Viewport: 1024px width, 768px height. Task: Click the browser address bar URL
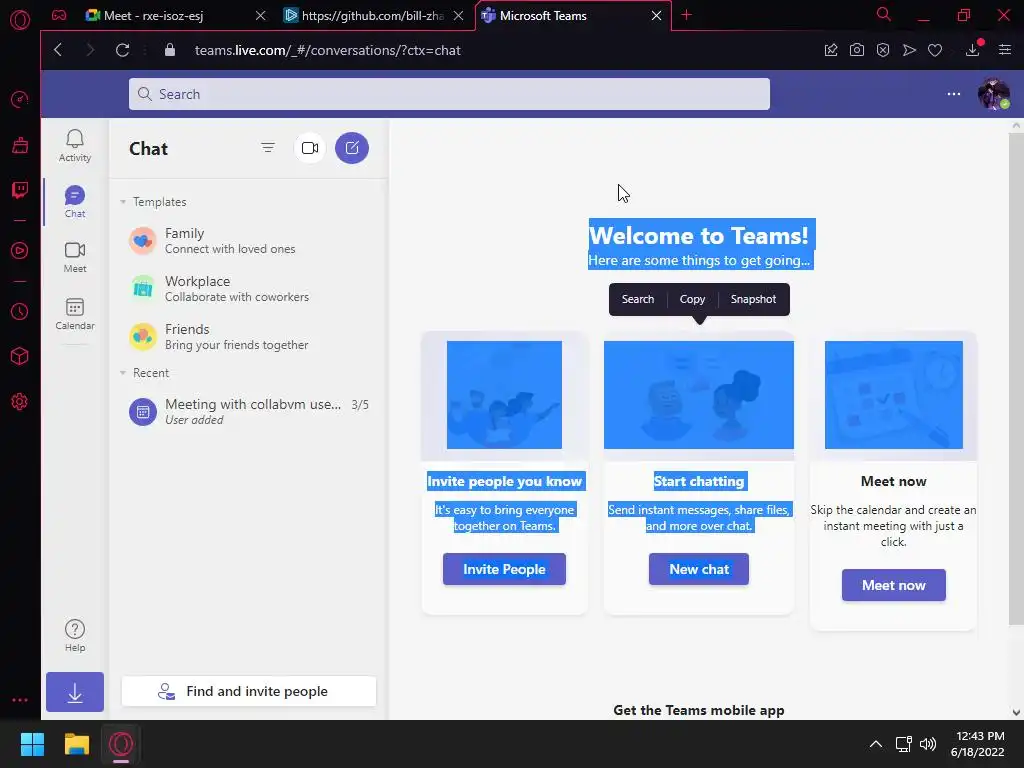pos(328,50)
